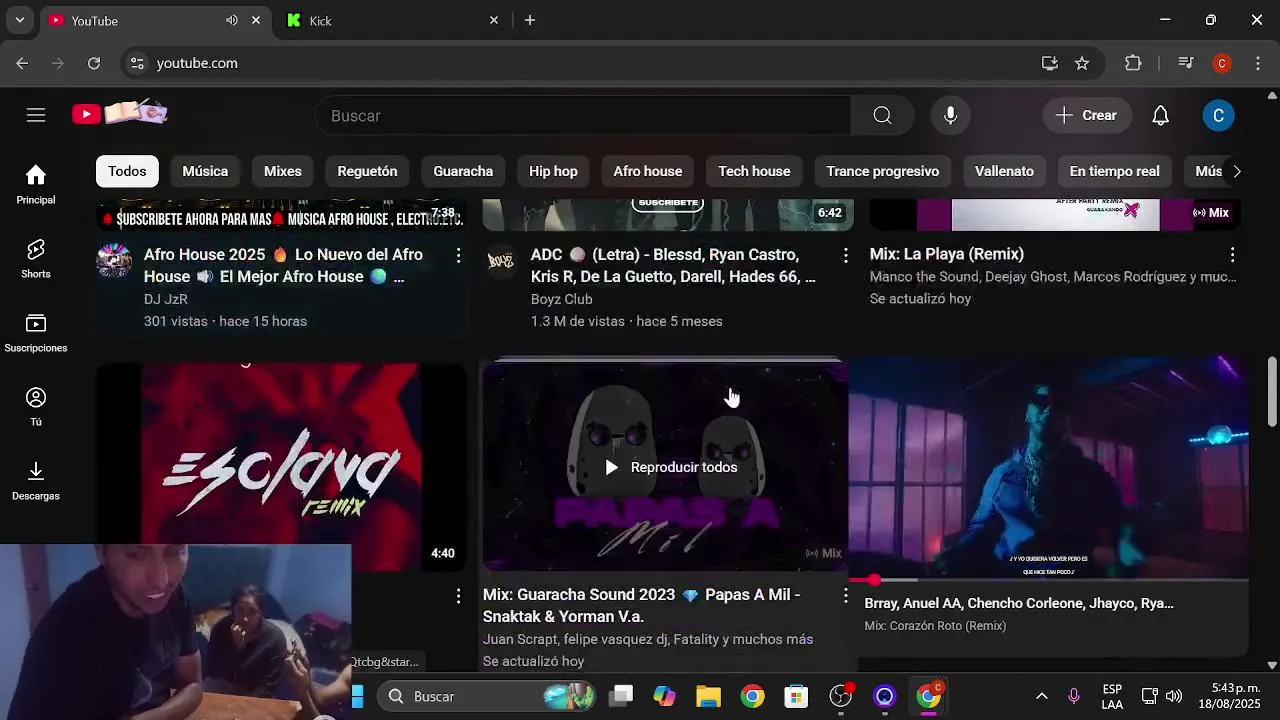This screenshot has height=720, width=1280.
Task: Open Suscripciones in the sidebar
Action: click(x=36, y=333)
